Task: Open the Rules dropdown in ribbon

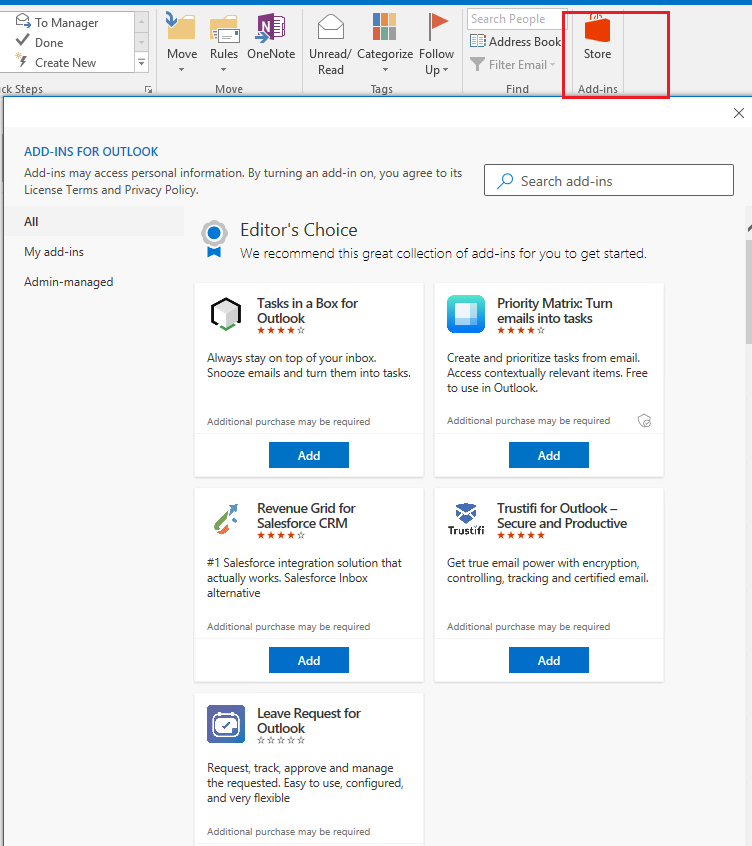Action: (224, 43)
